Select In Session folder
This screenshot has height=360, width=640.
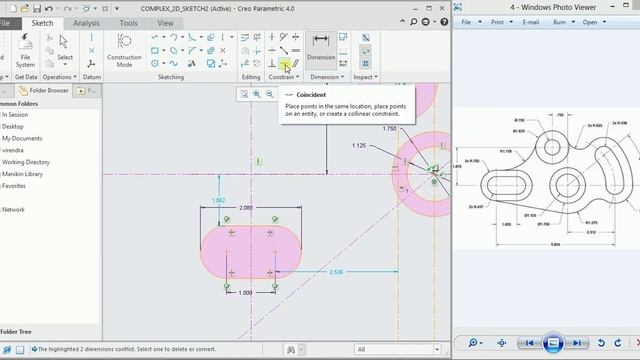tap(15, 115)
